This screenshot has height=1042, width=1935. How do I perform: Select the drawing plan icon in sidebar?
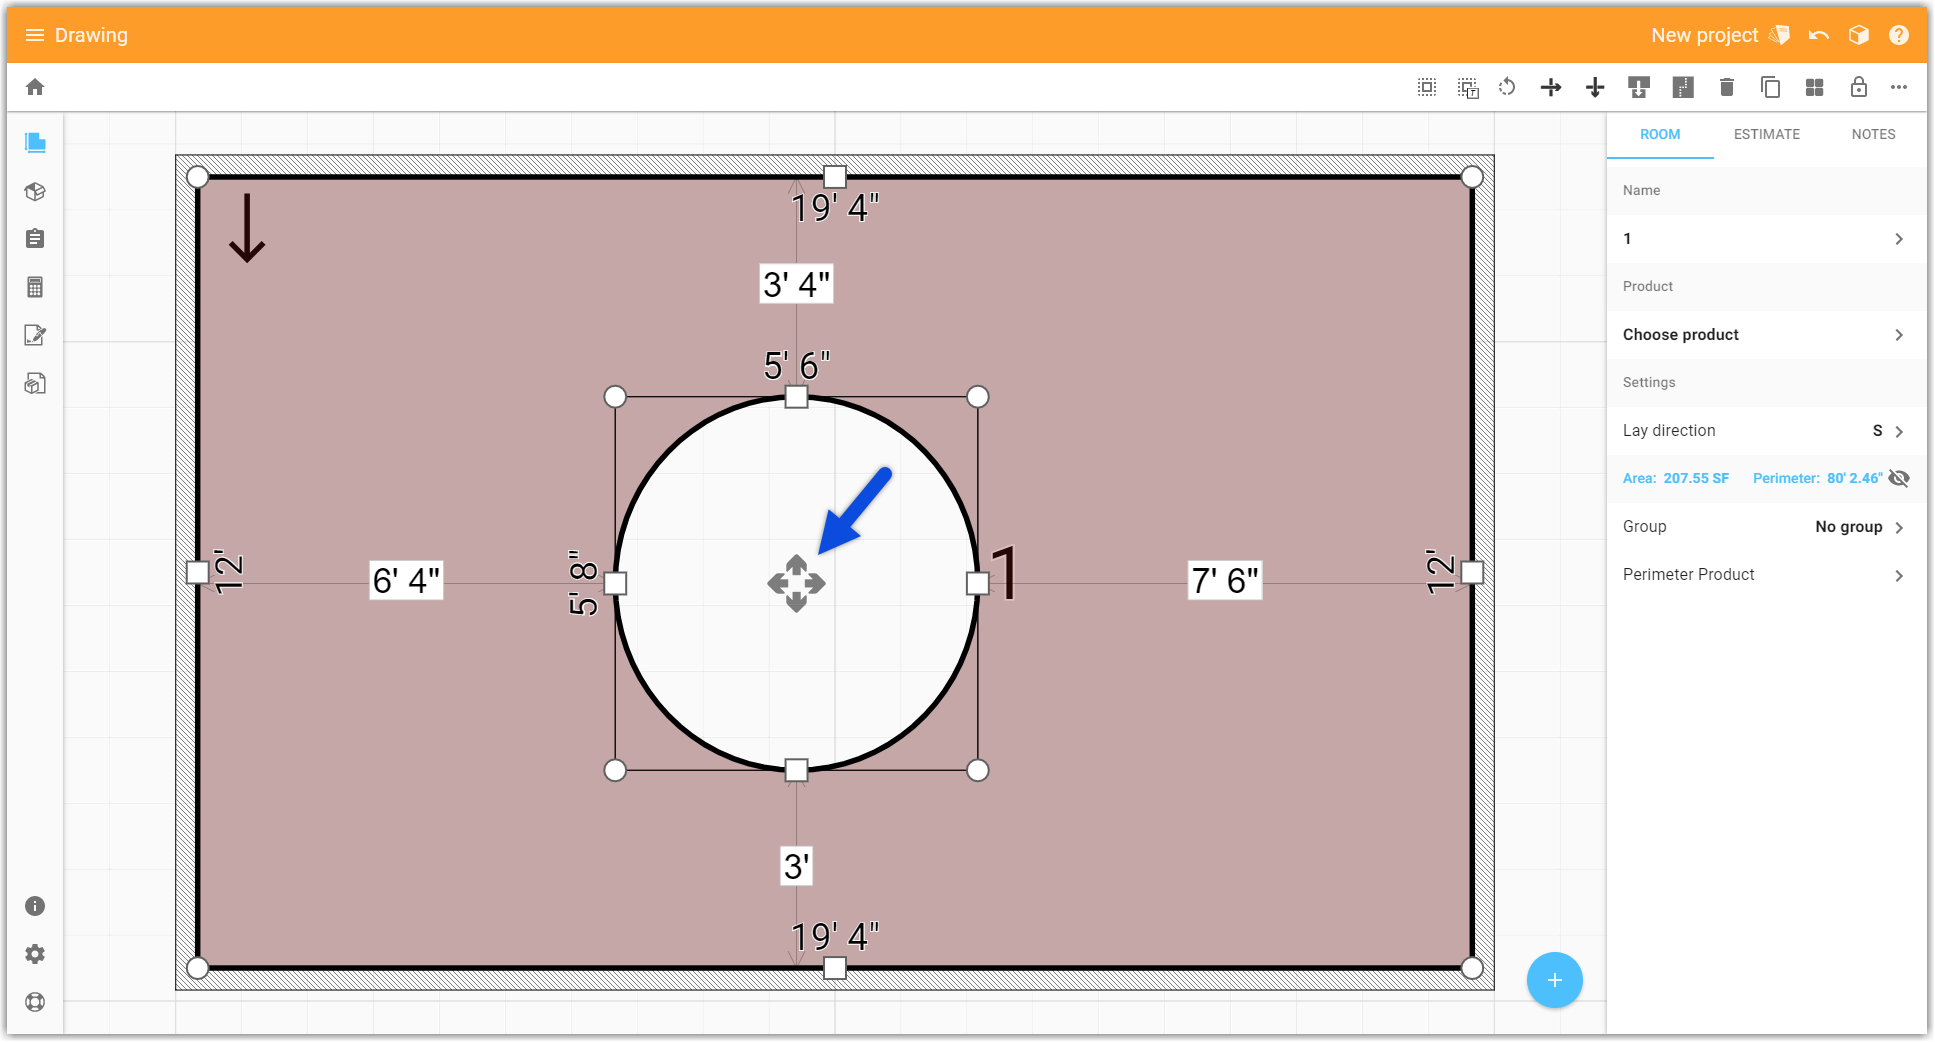35,143
